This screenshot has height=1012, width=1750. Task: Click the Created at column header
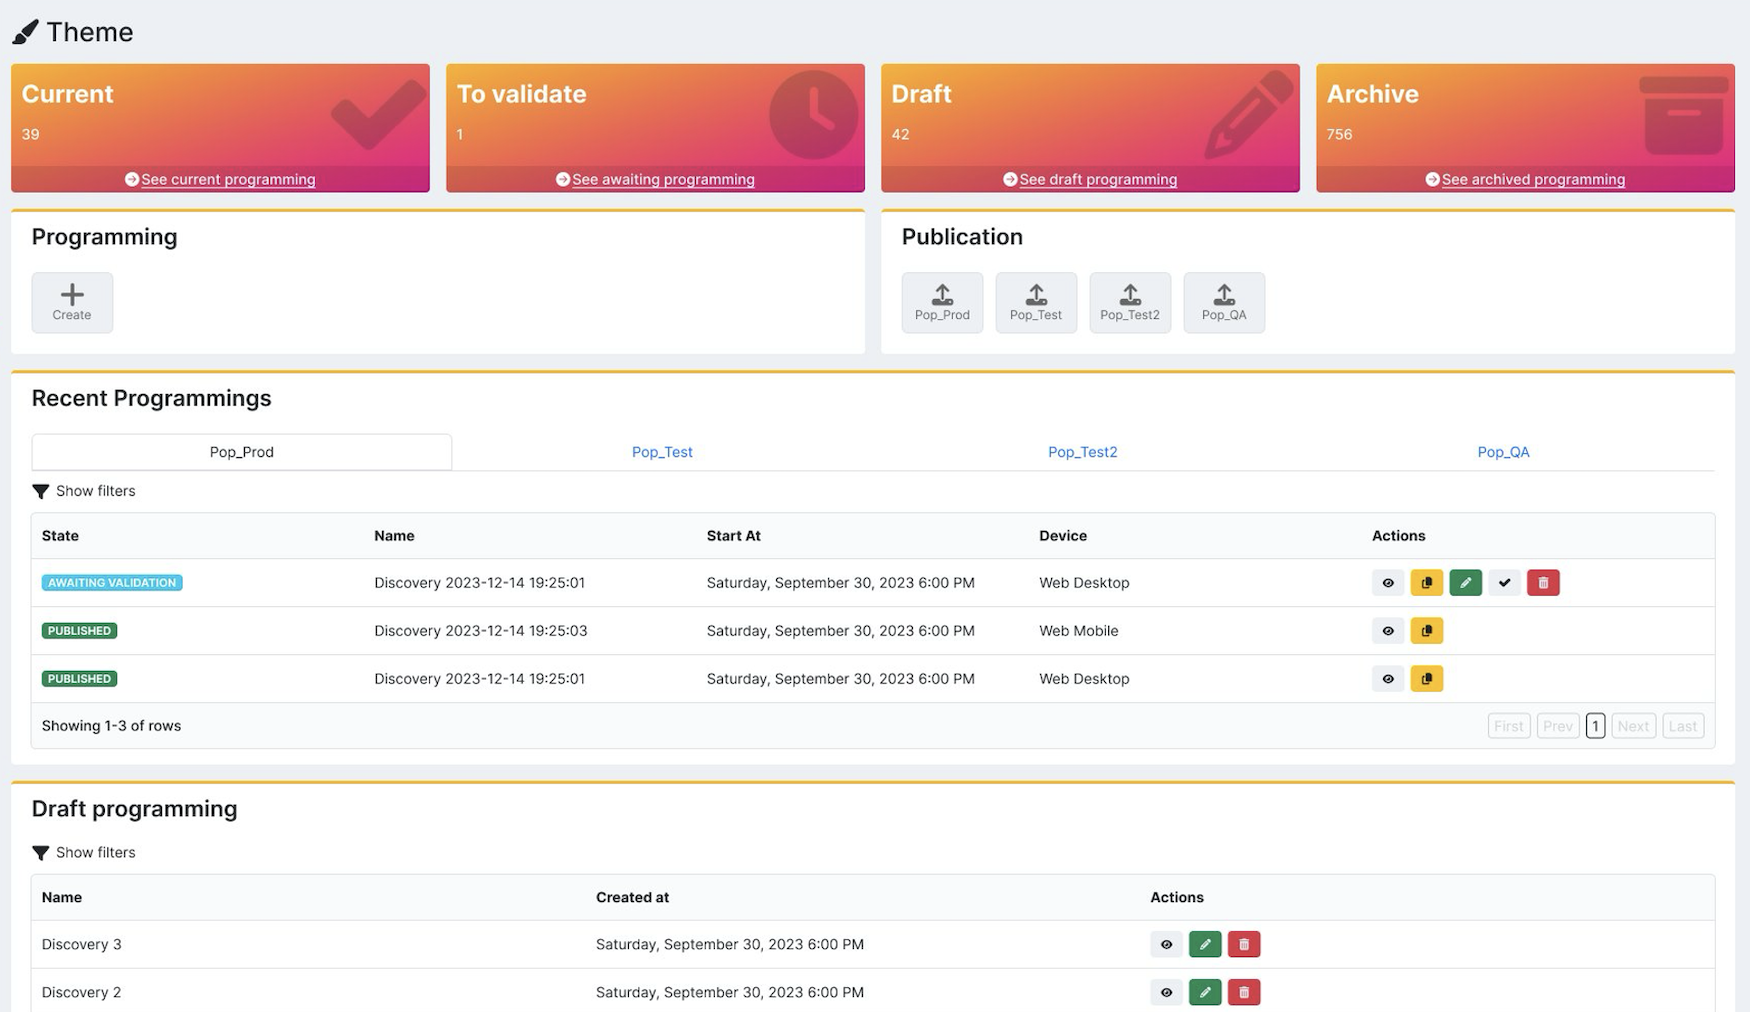coord(632,898)
